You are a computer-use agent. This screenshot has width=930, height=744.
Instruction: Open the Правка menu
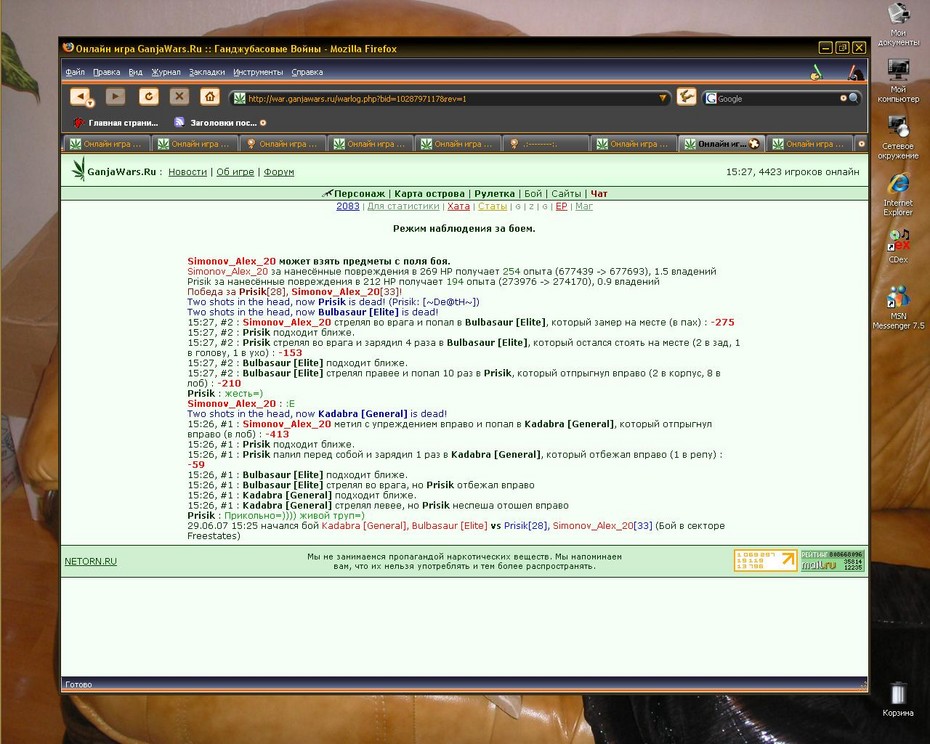[x=106, y=72]
